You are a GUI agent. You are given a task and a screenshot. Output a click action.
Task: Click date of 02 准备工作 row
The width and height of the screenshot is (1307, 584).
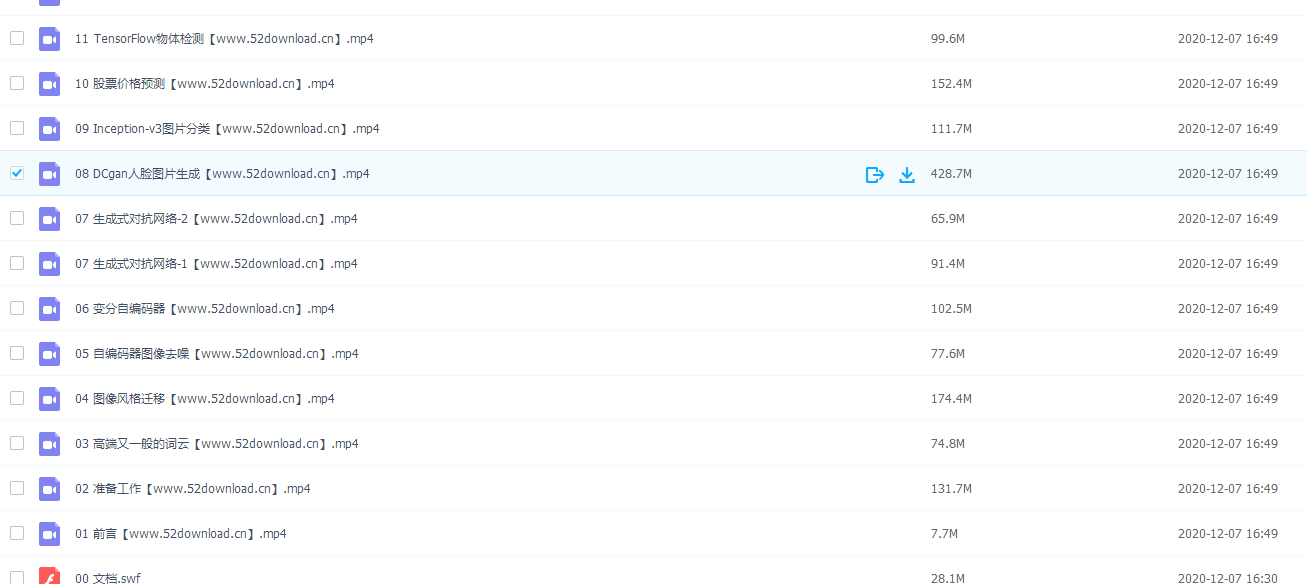coord(1228,489)
